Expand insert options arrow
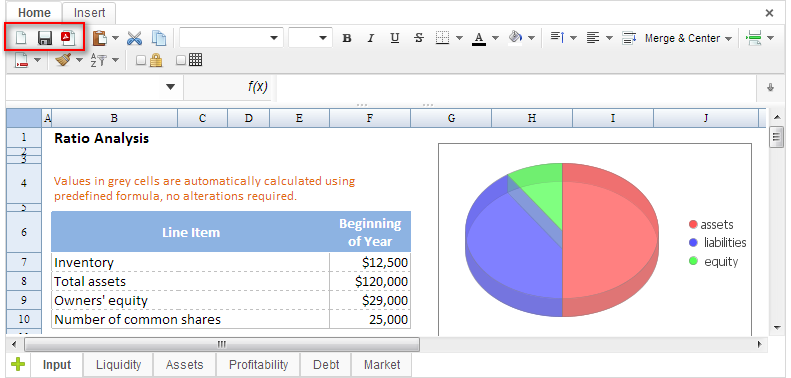791x378 pixels. click(770, 38)
